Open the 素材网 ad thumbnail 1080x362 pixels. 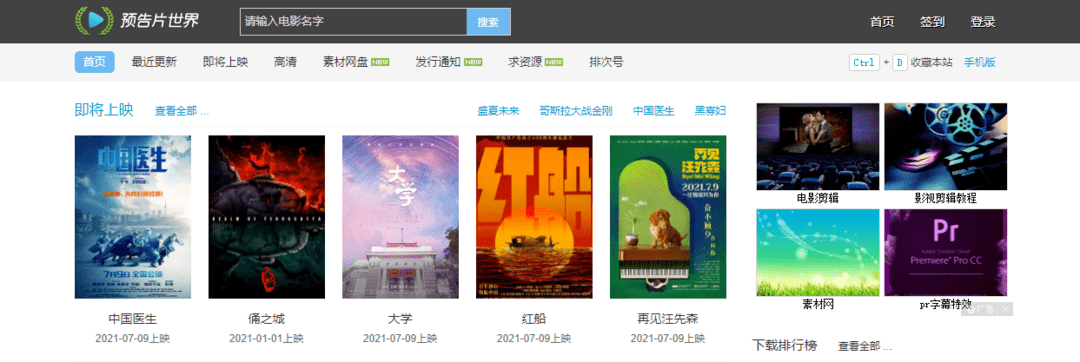(x=818, y=252)
